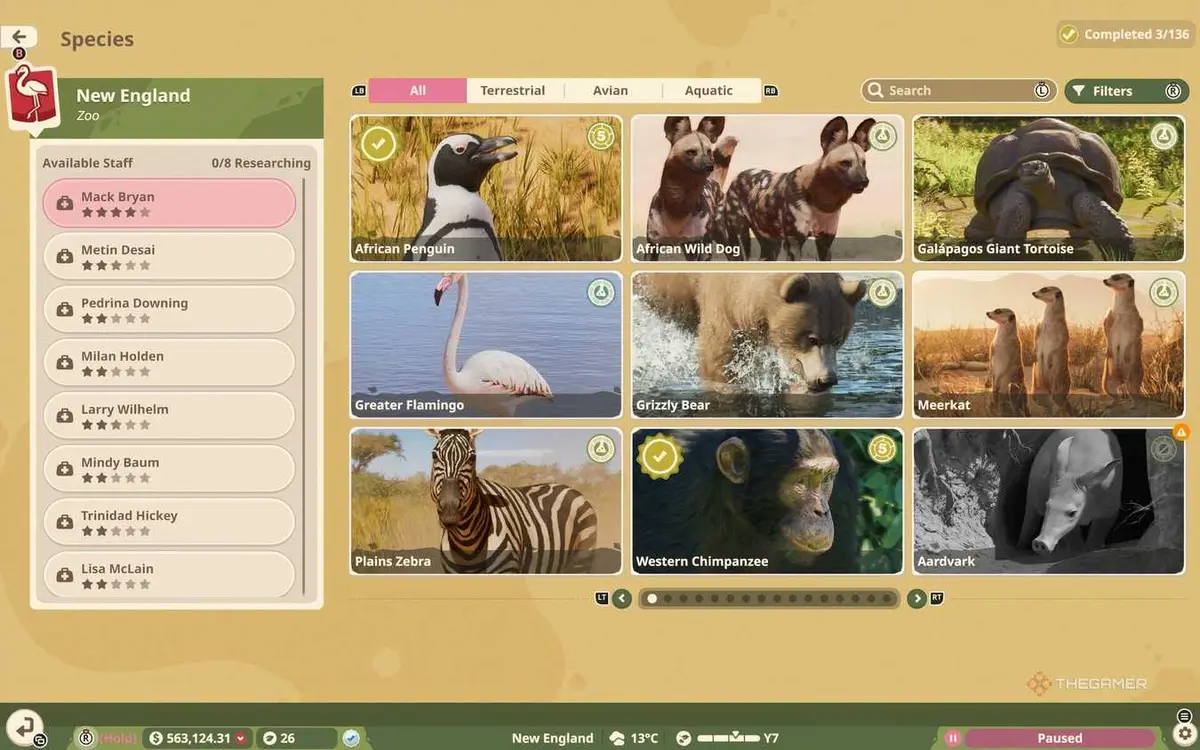Expand the cash balance dropdown arrow

coord(240,738)
